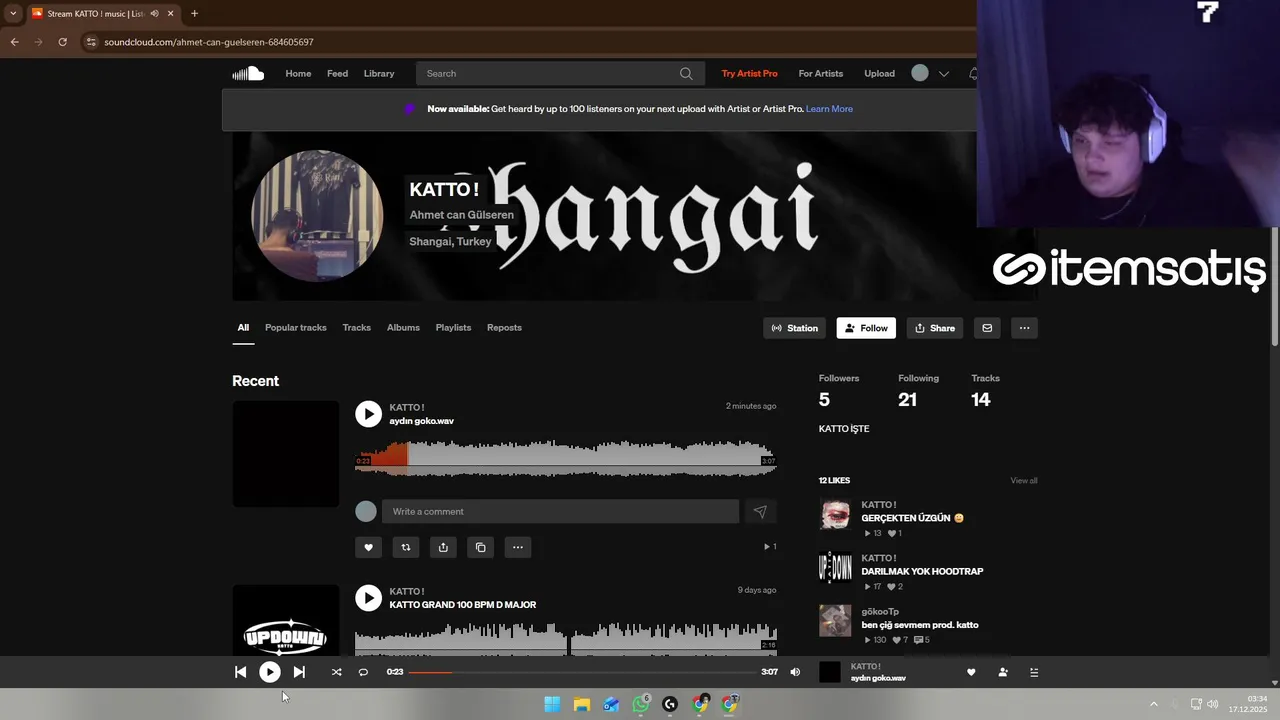Share the KATTO ! profile
The height and width of the screenshot is (720, 1280).
tap(935, 328)
